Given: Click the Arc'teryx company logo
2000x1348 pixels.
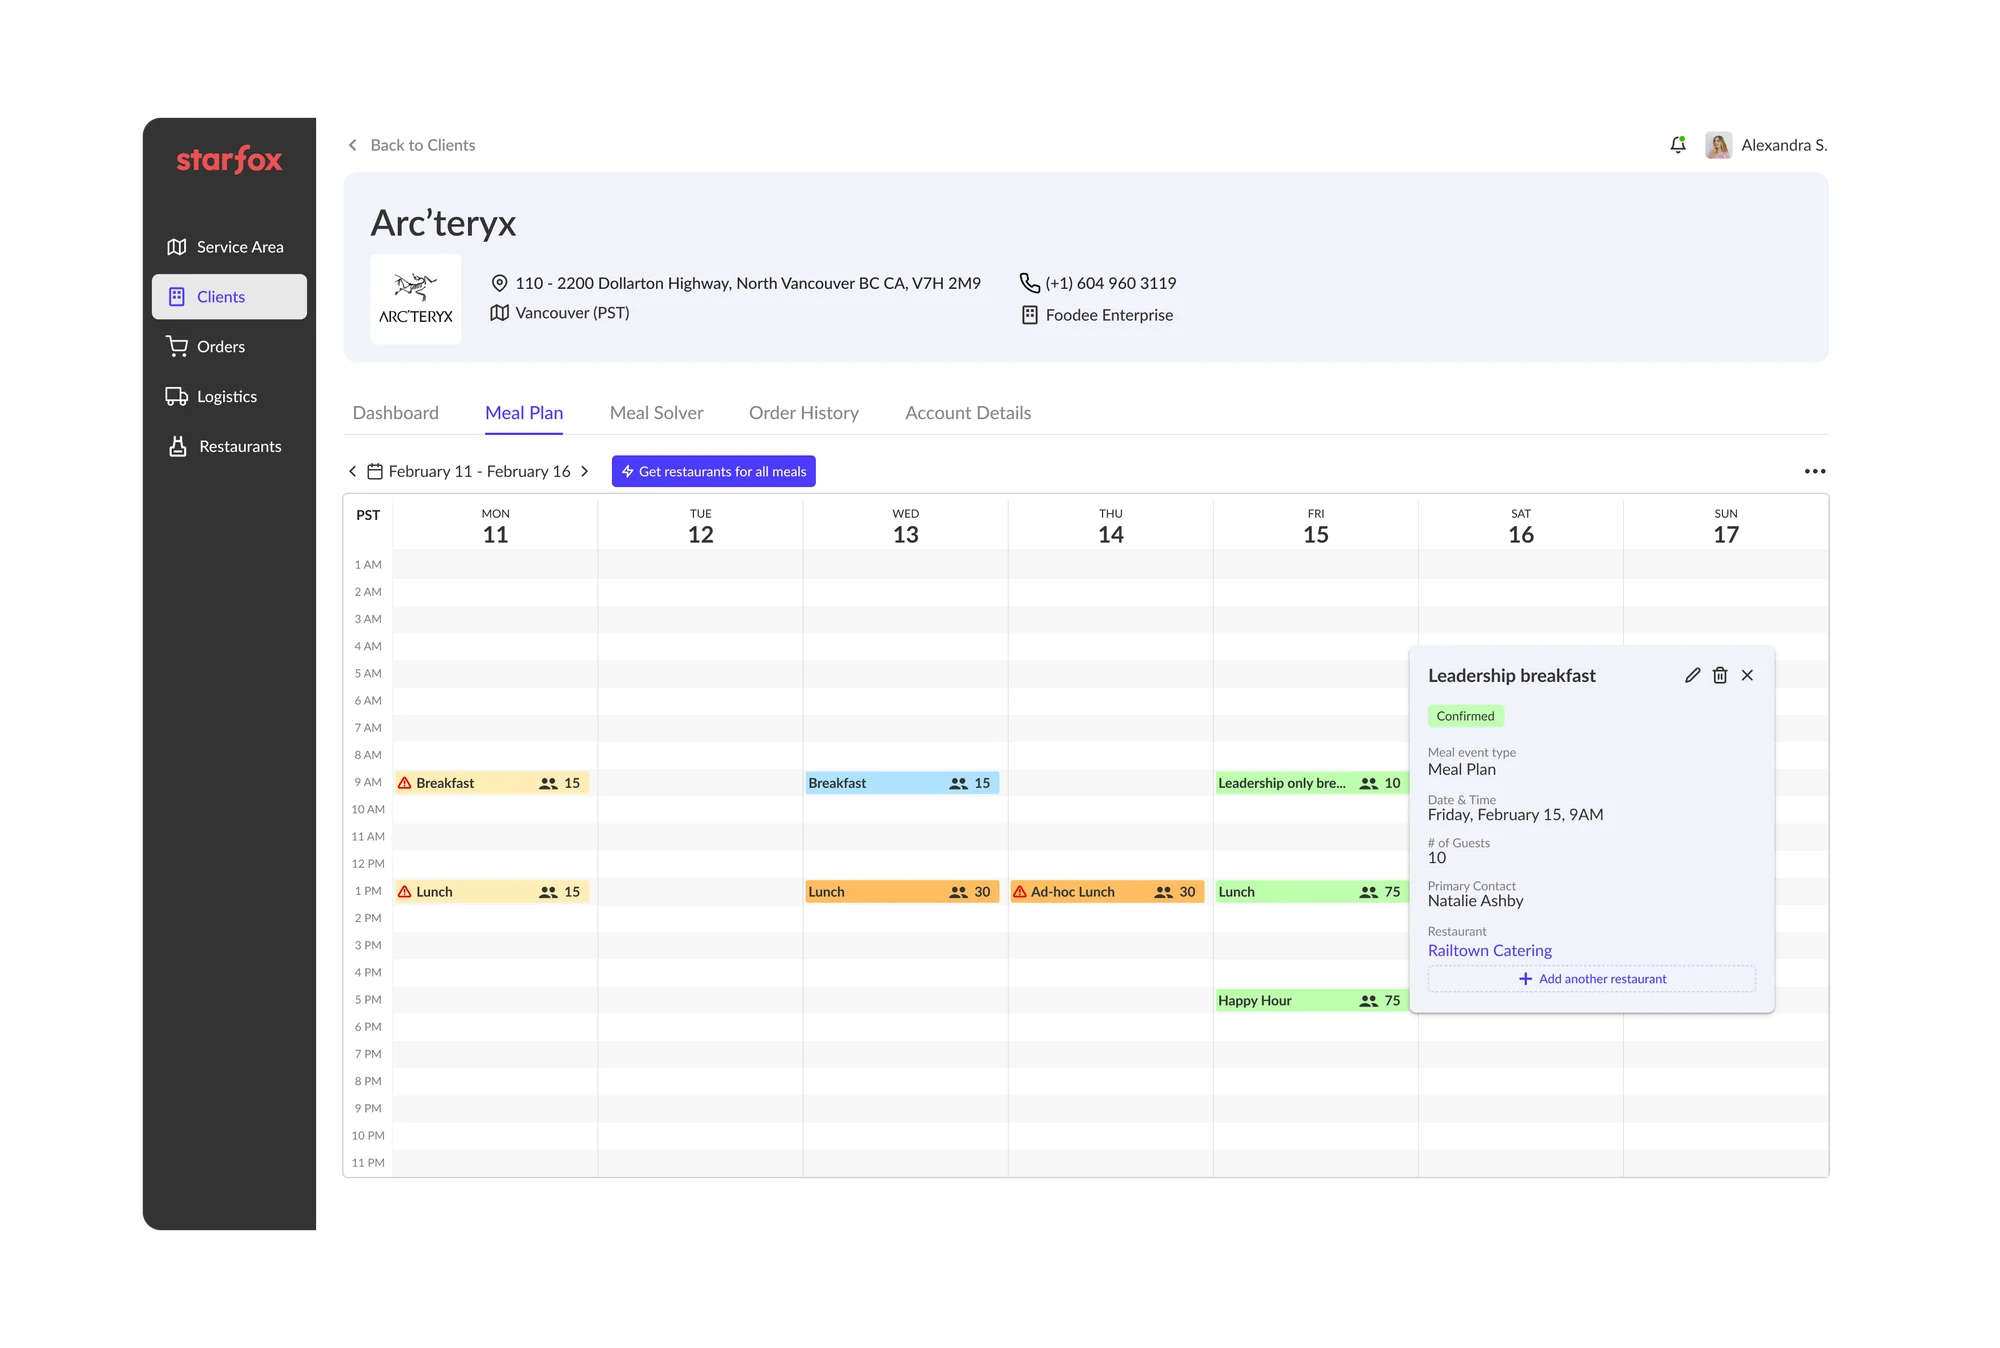Looking at the screenshot, I should (416, 299).
